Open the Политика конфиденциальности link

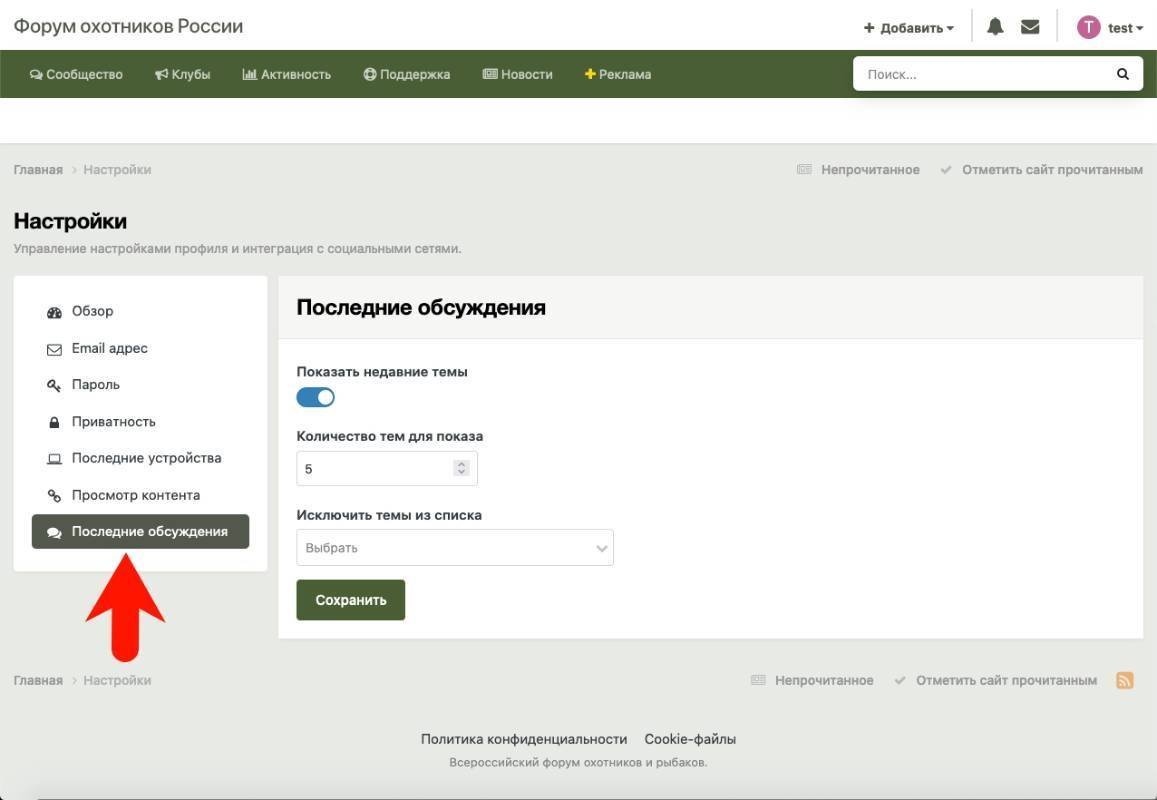[524, 739]
